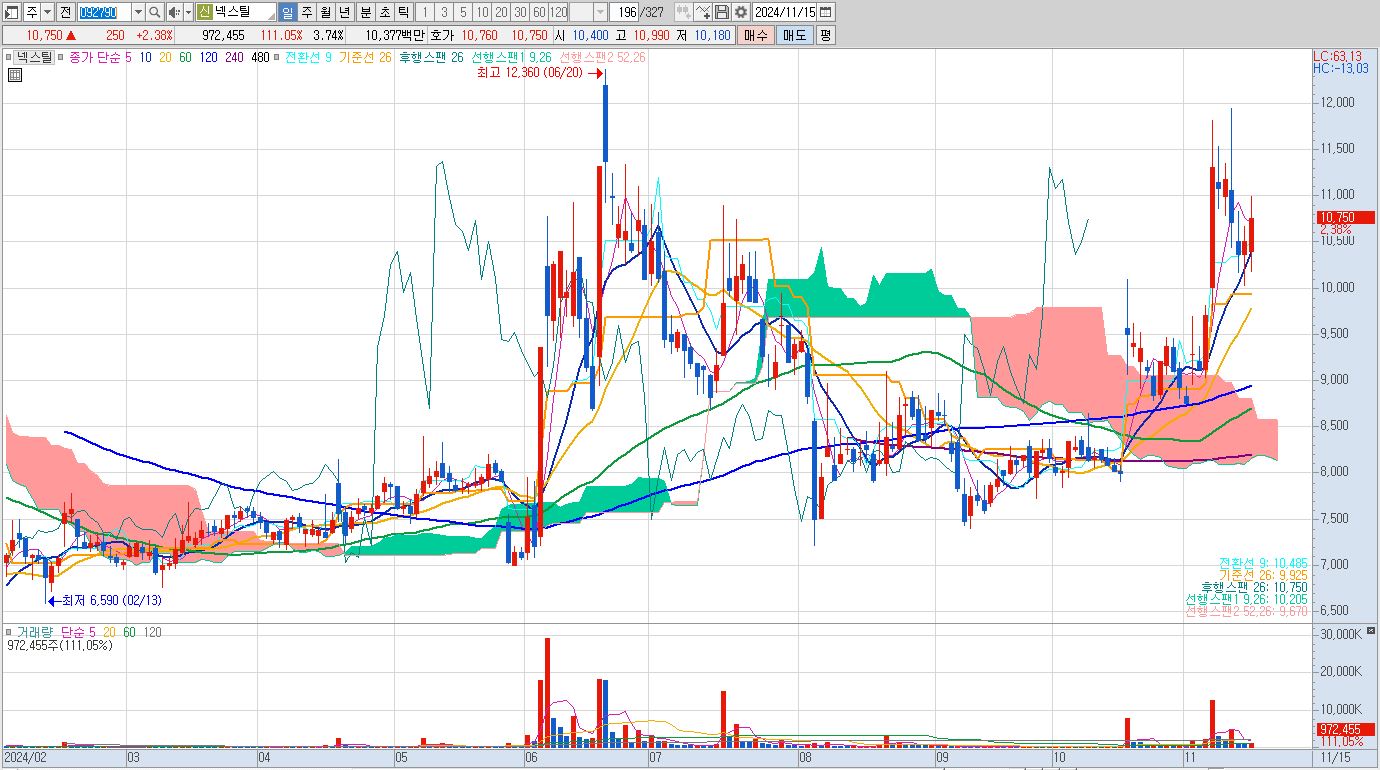Select the 틱 tick chart tab
Image resolution: width=1380 pixels, height=770 pixels.
(402, 12)
